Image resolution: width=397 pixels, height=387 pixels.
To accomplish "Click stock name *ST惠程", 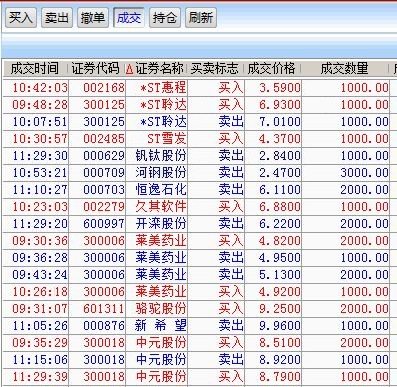I will coord(163,88).
